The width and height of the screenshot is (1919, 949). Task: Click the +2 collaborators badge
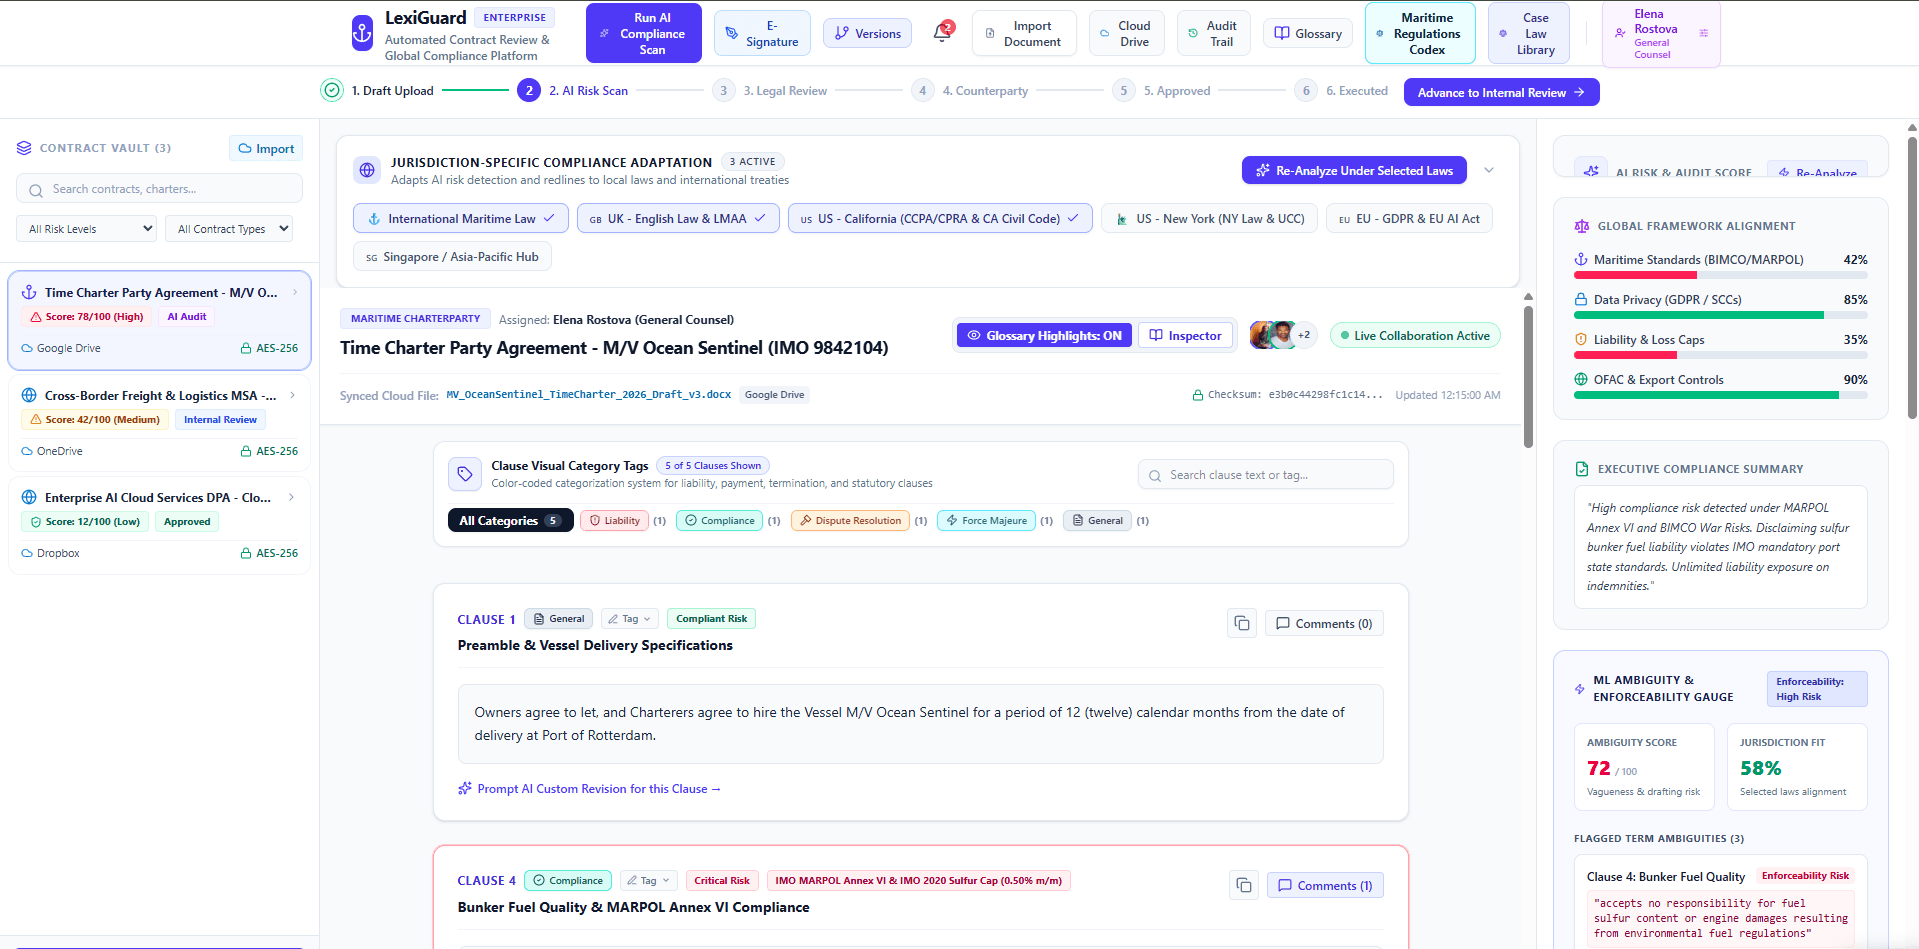click(1304, 335)
